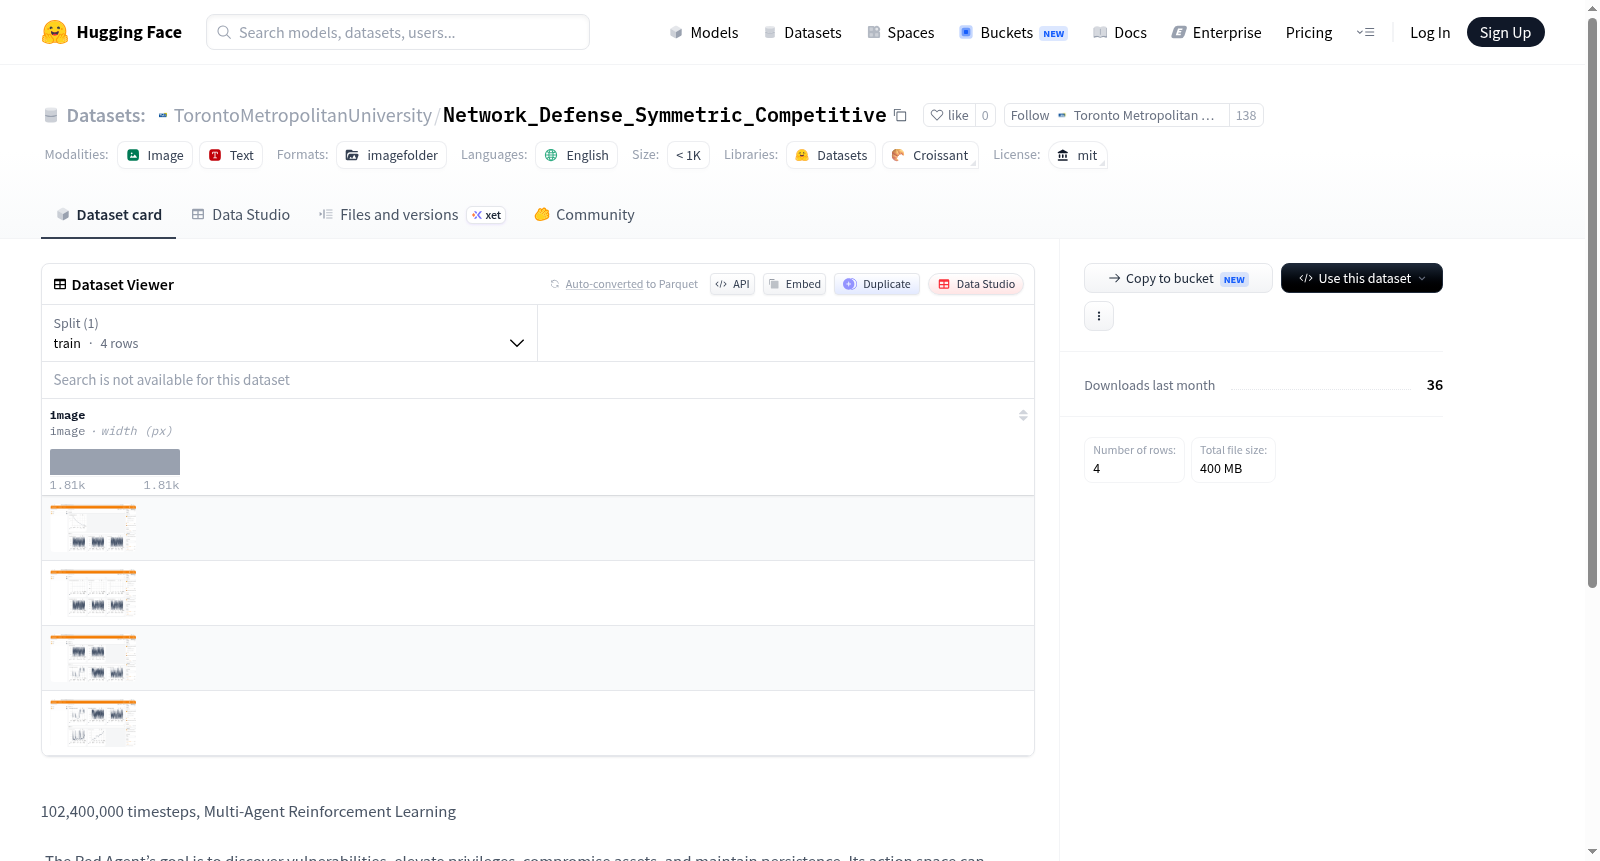Click the Text modality tag
Image resolution: width=1600 pixels, height=861 pixels.
231,155
